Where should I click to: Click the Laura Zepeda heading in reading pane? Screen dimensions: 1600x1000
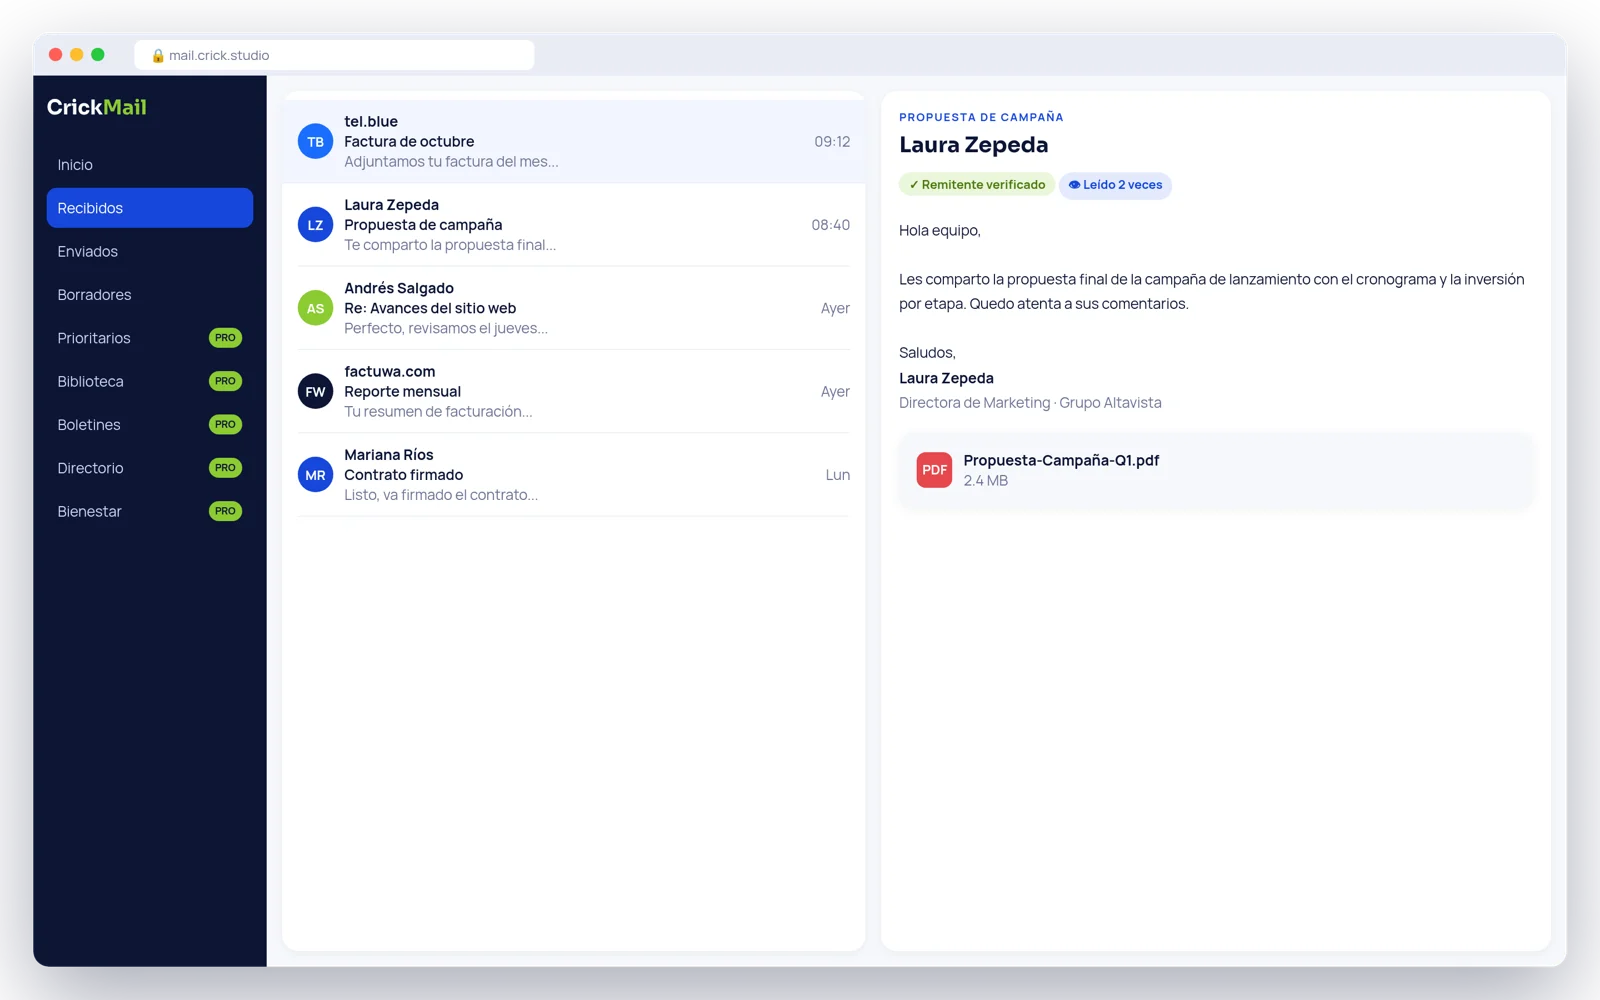pyautogui.click(x=974, y=145)
